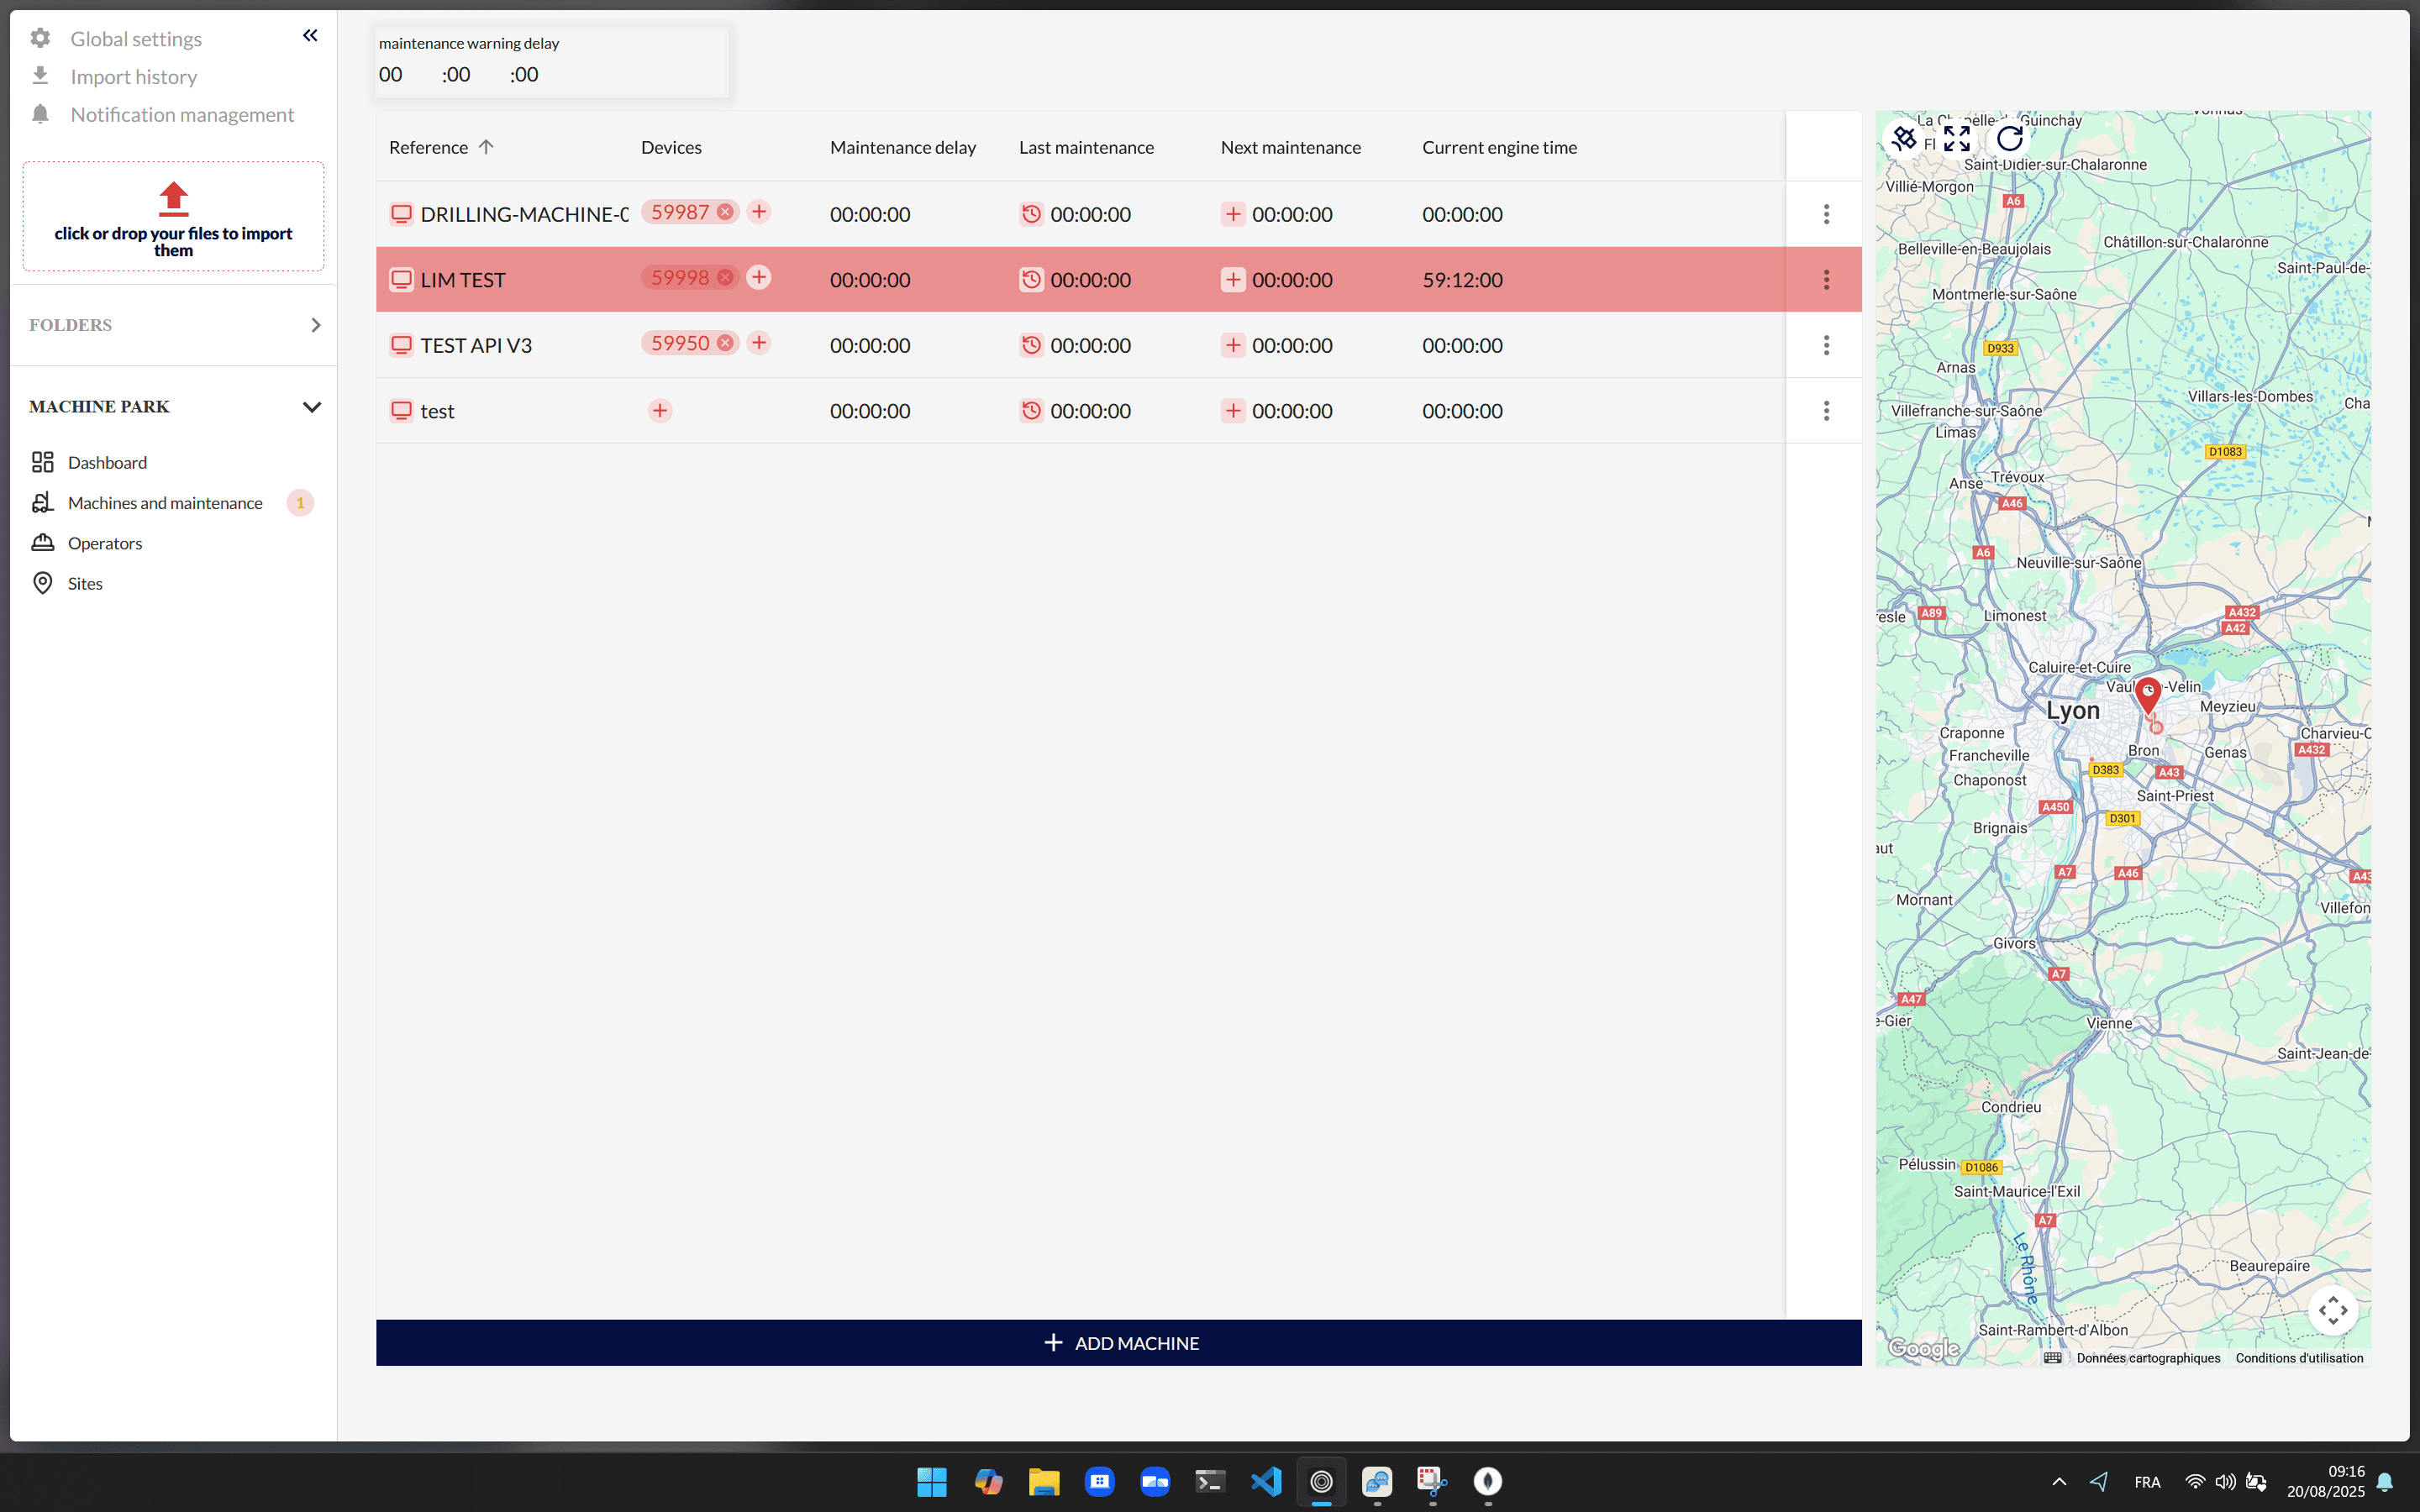Open Machines and maintenance page
Image resolution: width=2420 pixels, height=1512 pixels.
click(x=165, y=503)
